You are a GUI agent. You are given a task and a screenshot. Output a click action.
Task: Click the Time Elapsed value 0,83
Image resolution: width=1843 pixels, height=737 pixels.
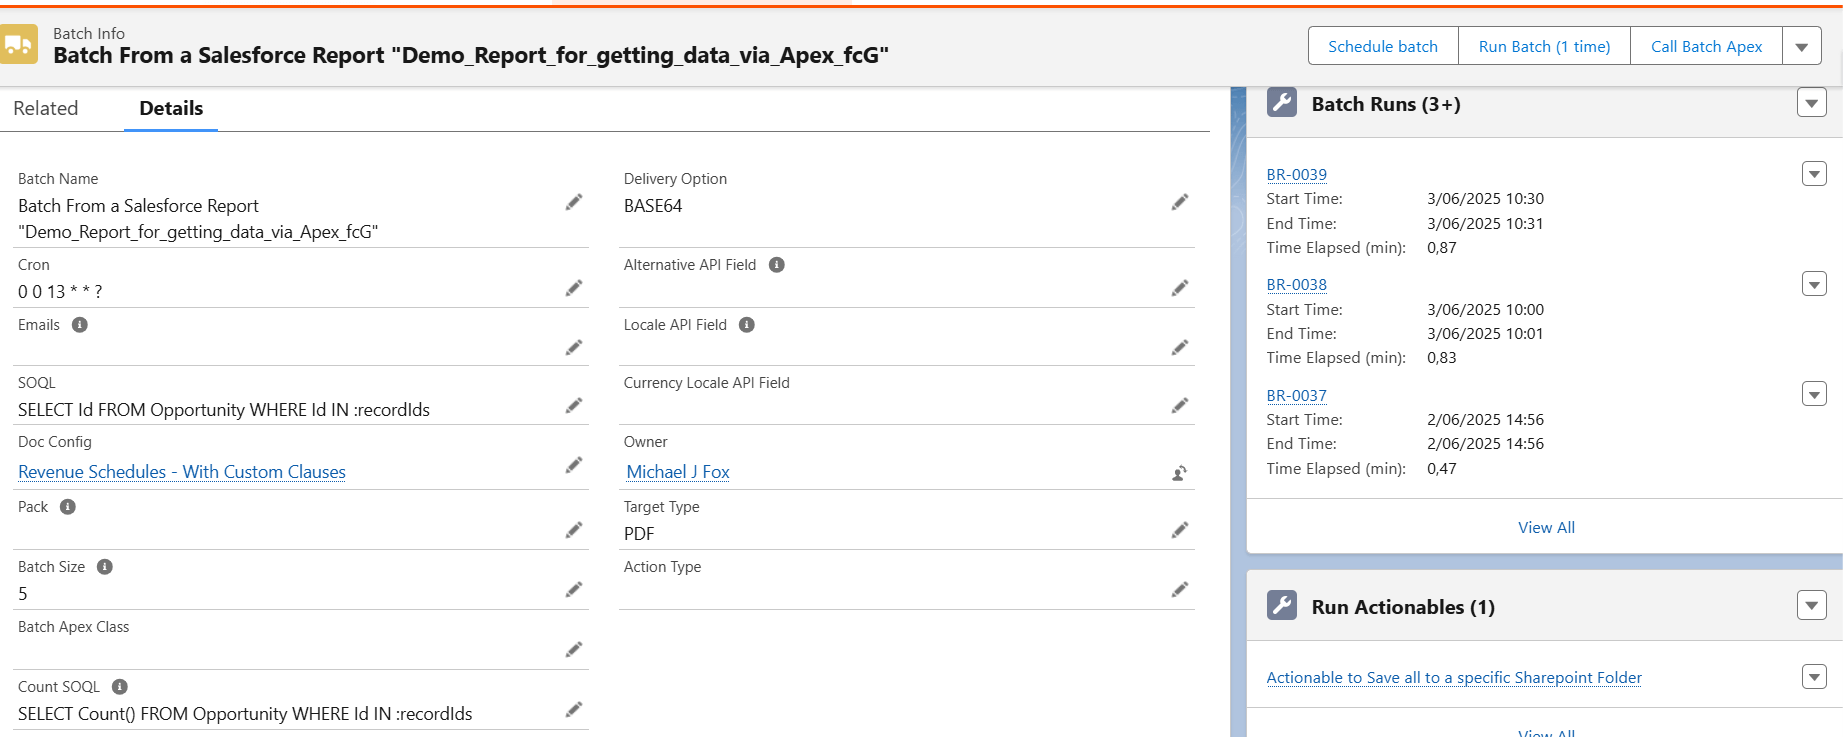pyautogui.click(x=1442, y=358)
